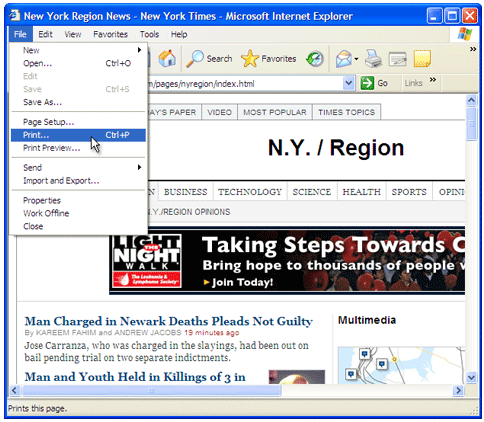484x422 pixels.
Task: Click 'Prints this page.' status text
Action: 38,408
